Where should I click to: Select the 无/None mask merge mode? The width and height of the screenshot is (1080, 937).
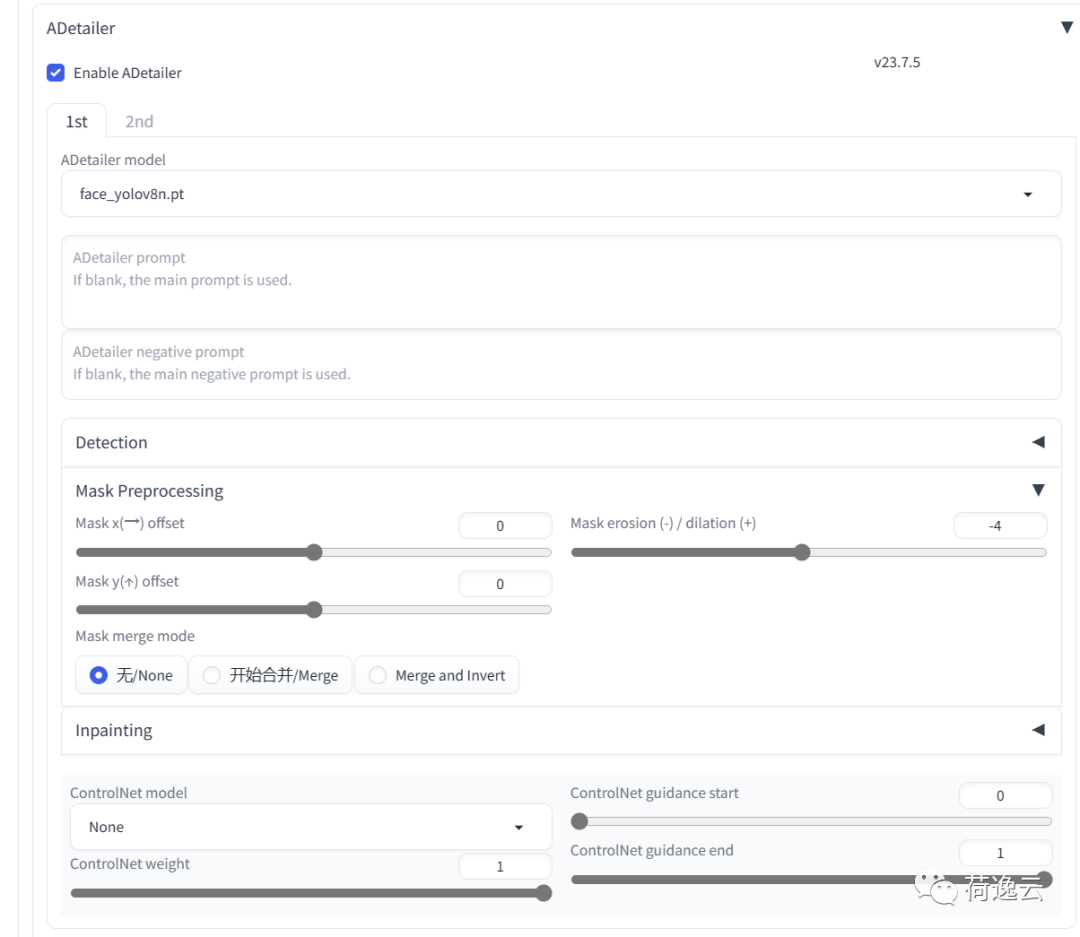click(99, 676)
